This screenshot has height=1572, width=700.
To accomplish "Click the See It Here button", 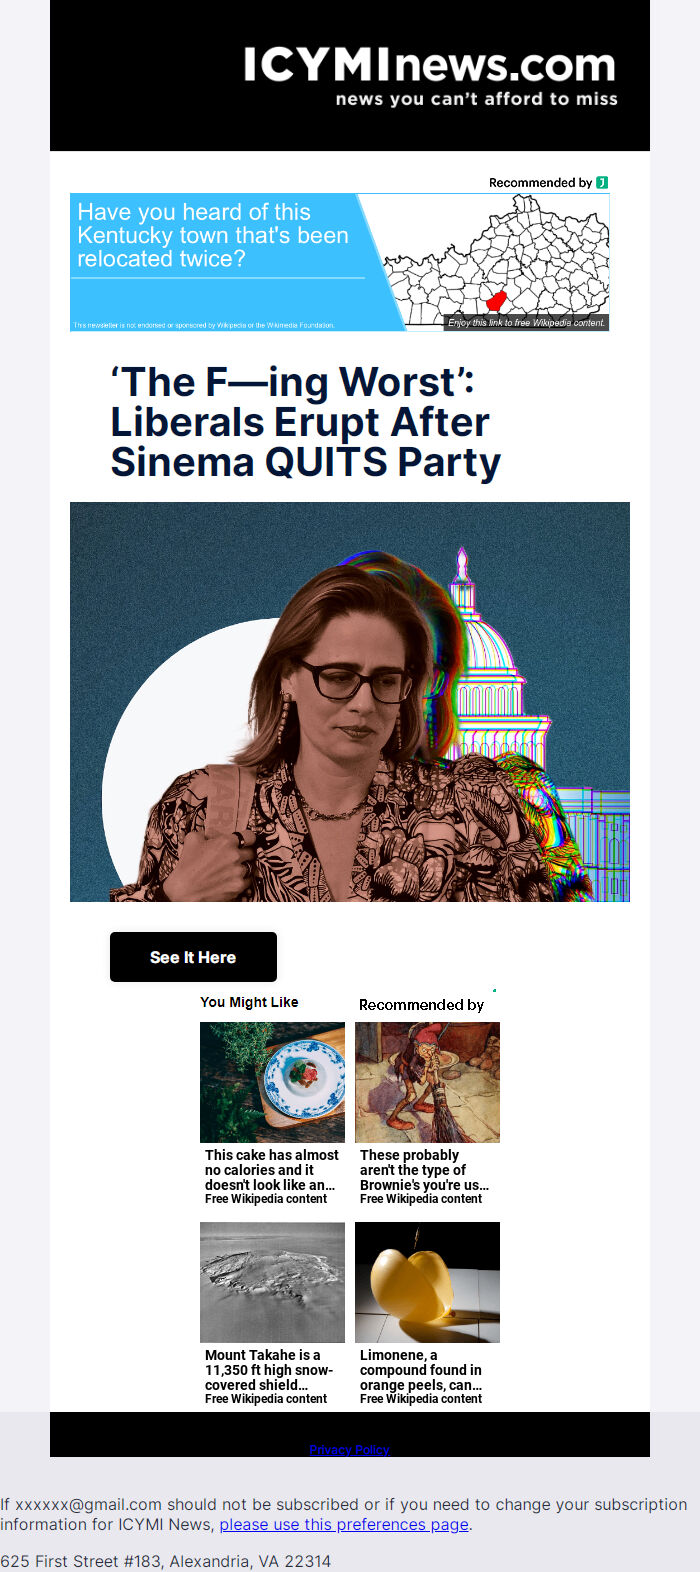I will click(x=193, y=957).
